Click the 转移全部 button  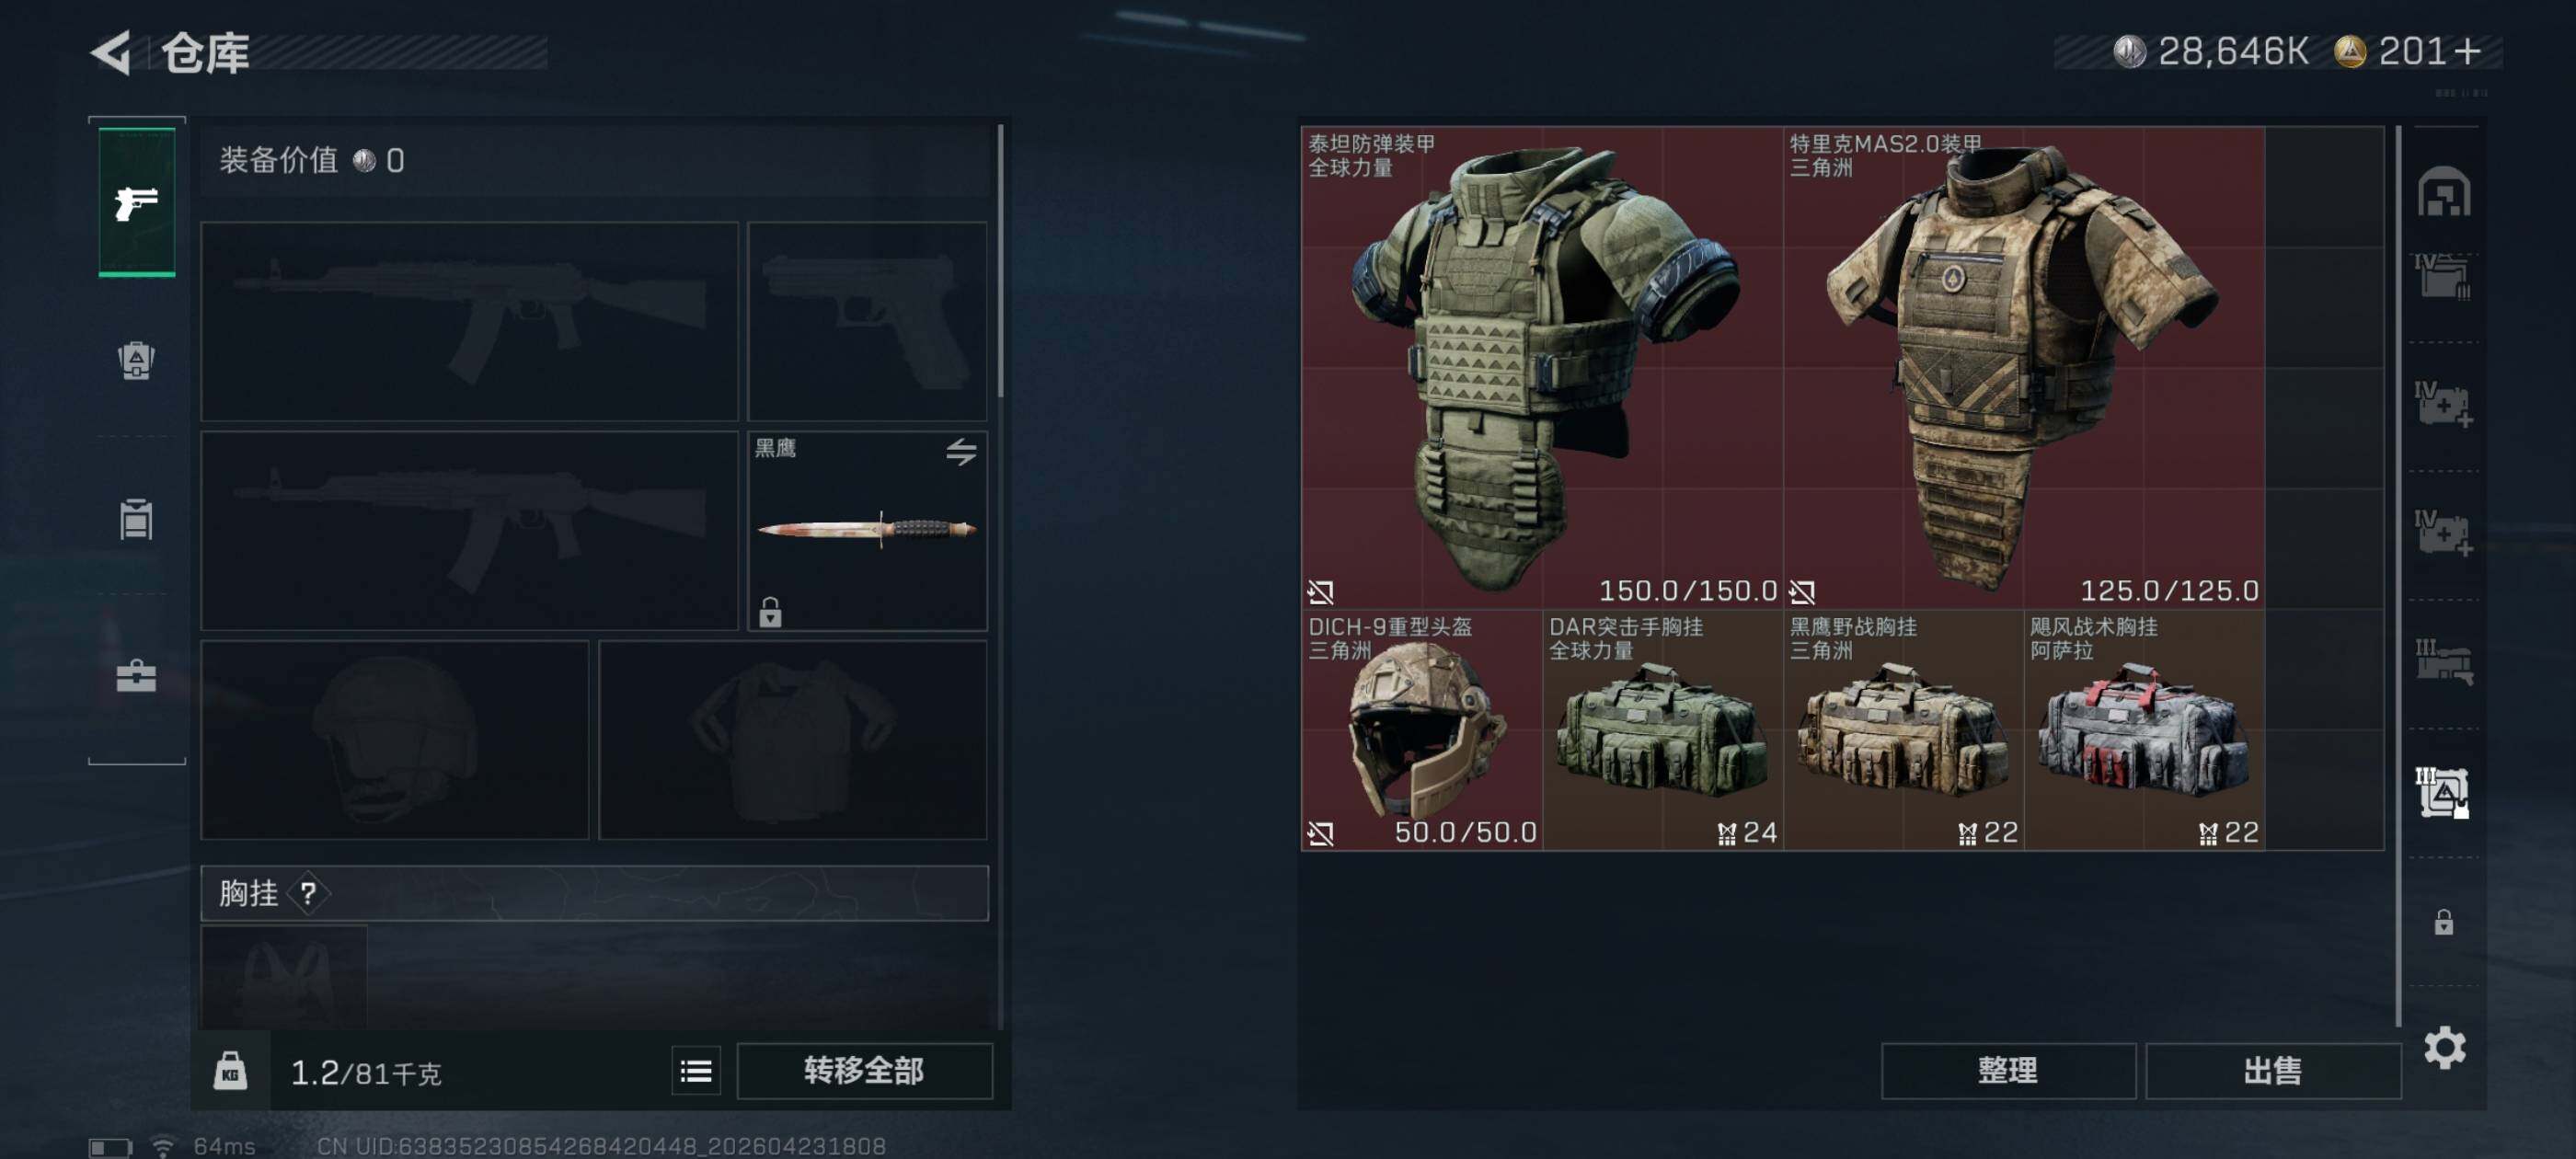[864, 1071]
